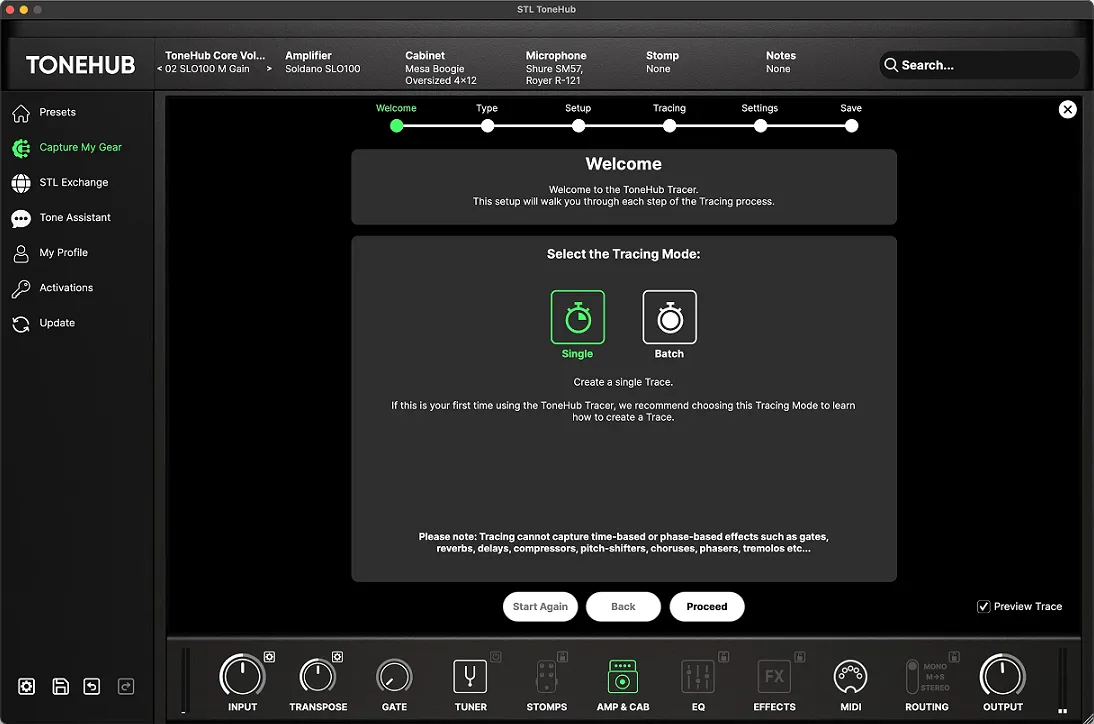Go to next preset arrow
Screen dimensions: 1094x724
[x=269, y=69]
